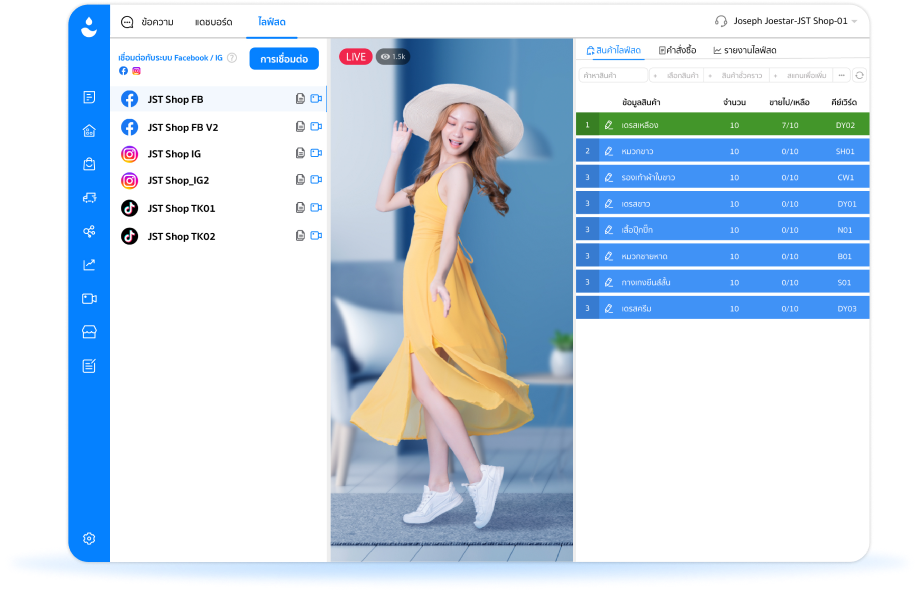Viewport: 919px width, 591px height.
Task: Edit the หมวกขาว product row pencil
Action: pos(608,151)
